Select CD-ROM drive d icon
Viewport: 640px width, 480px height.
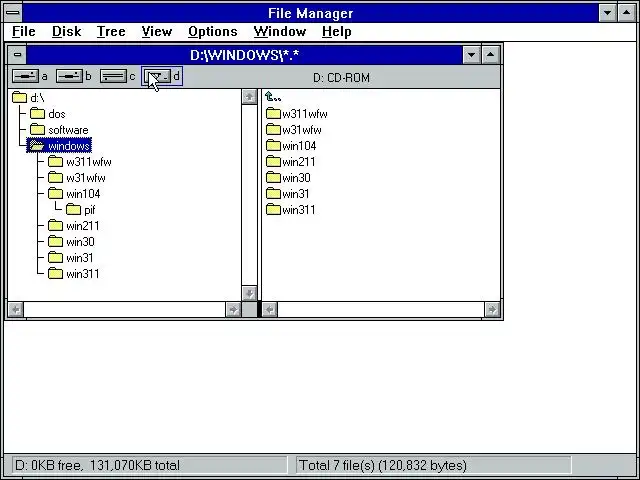157,76
